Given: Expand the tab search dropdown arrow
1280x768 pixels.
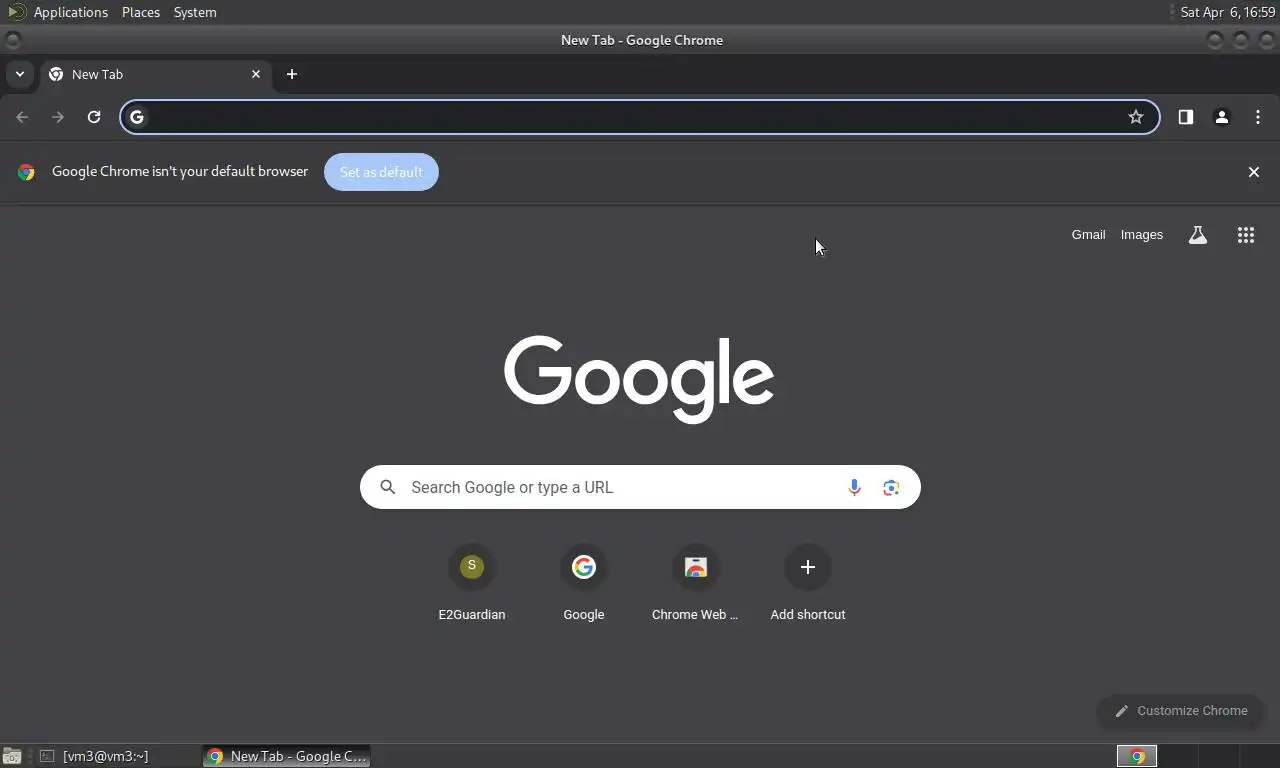Looking at the screenshot, I should click(x=20, y=74).
